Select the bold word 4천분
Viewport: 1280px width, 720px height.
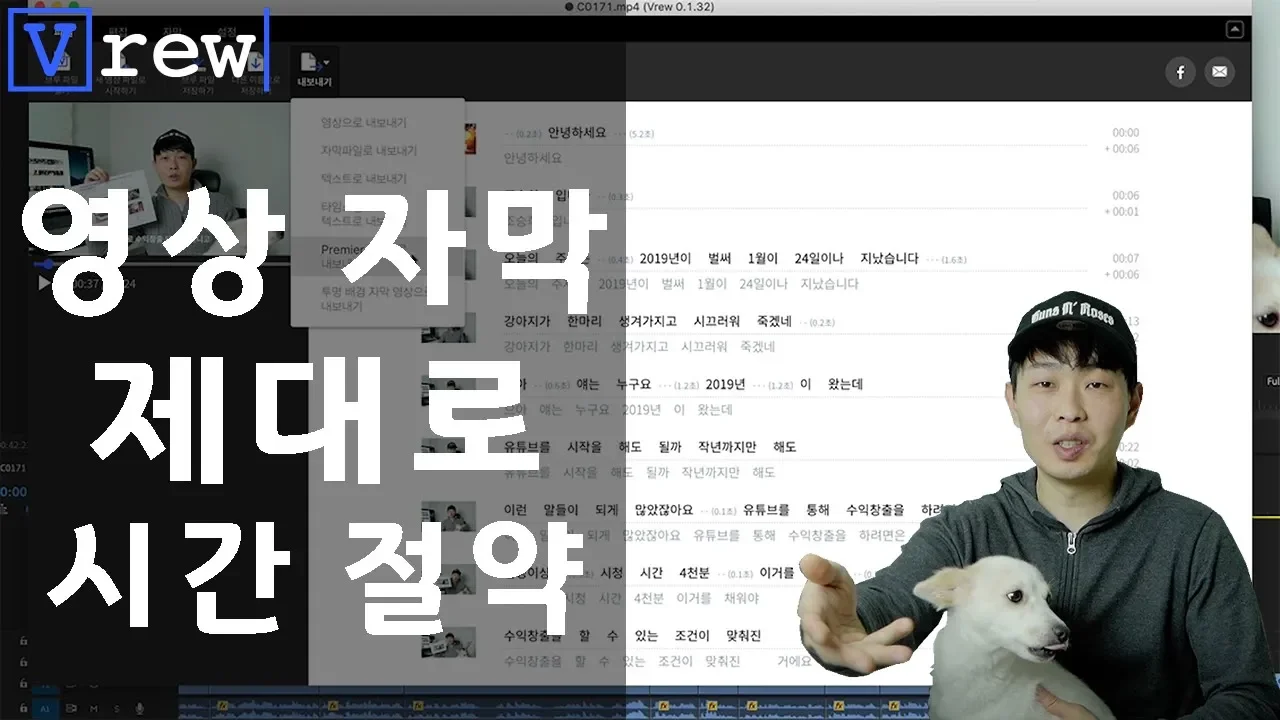pyautogui.click(x=694, y=573)
